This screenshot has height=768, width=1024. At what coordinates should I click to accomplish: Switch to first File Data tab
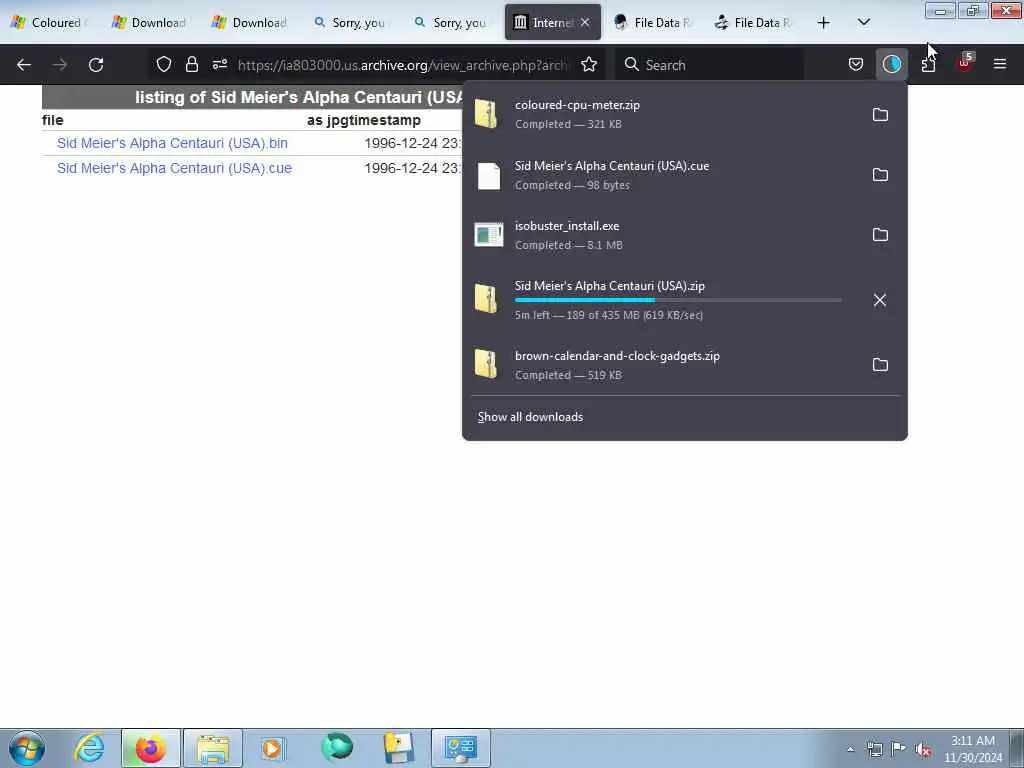pos(653,23)
